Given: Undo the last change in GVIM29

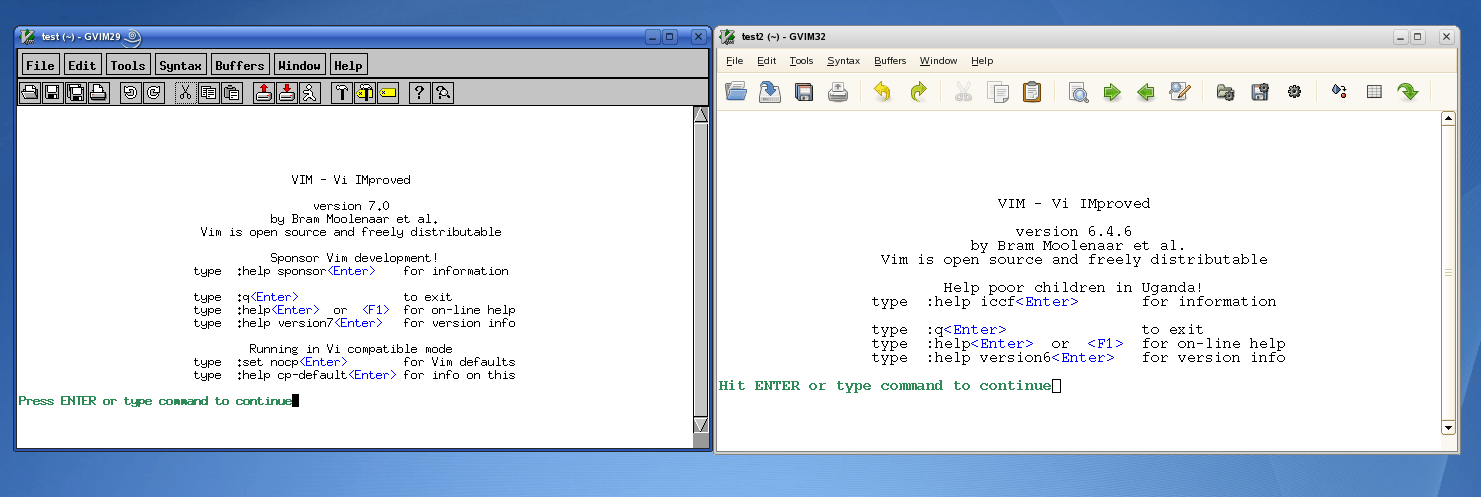Looking at the screenshot, I should [x=130, y=93].
